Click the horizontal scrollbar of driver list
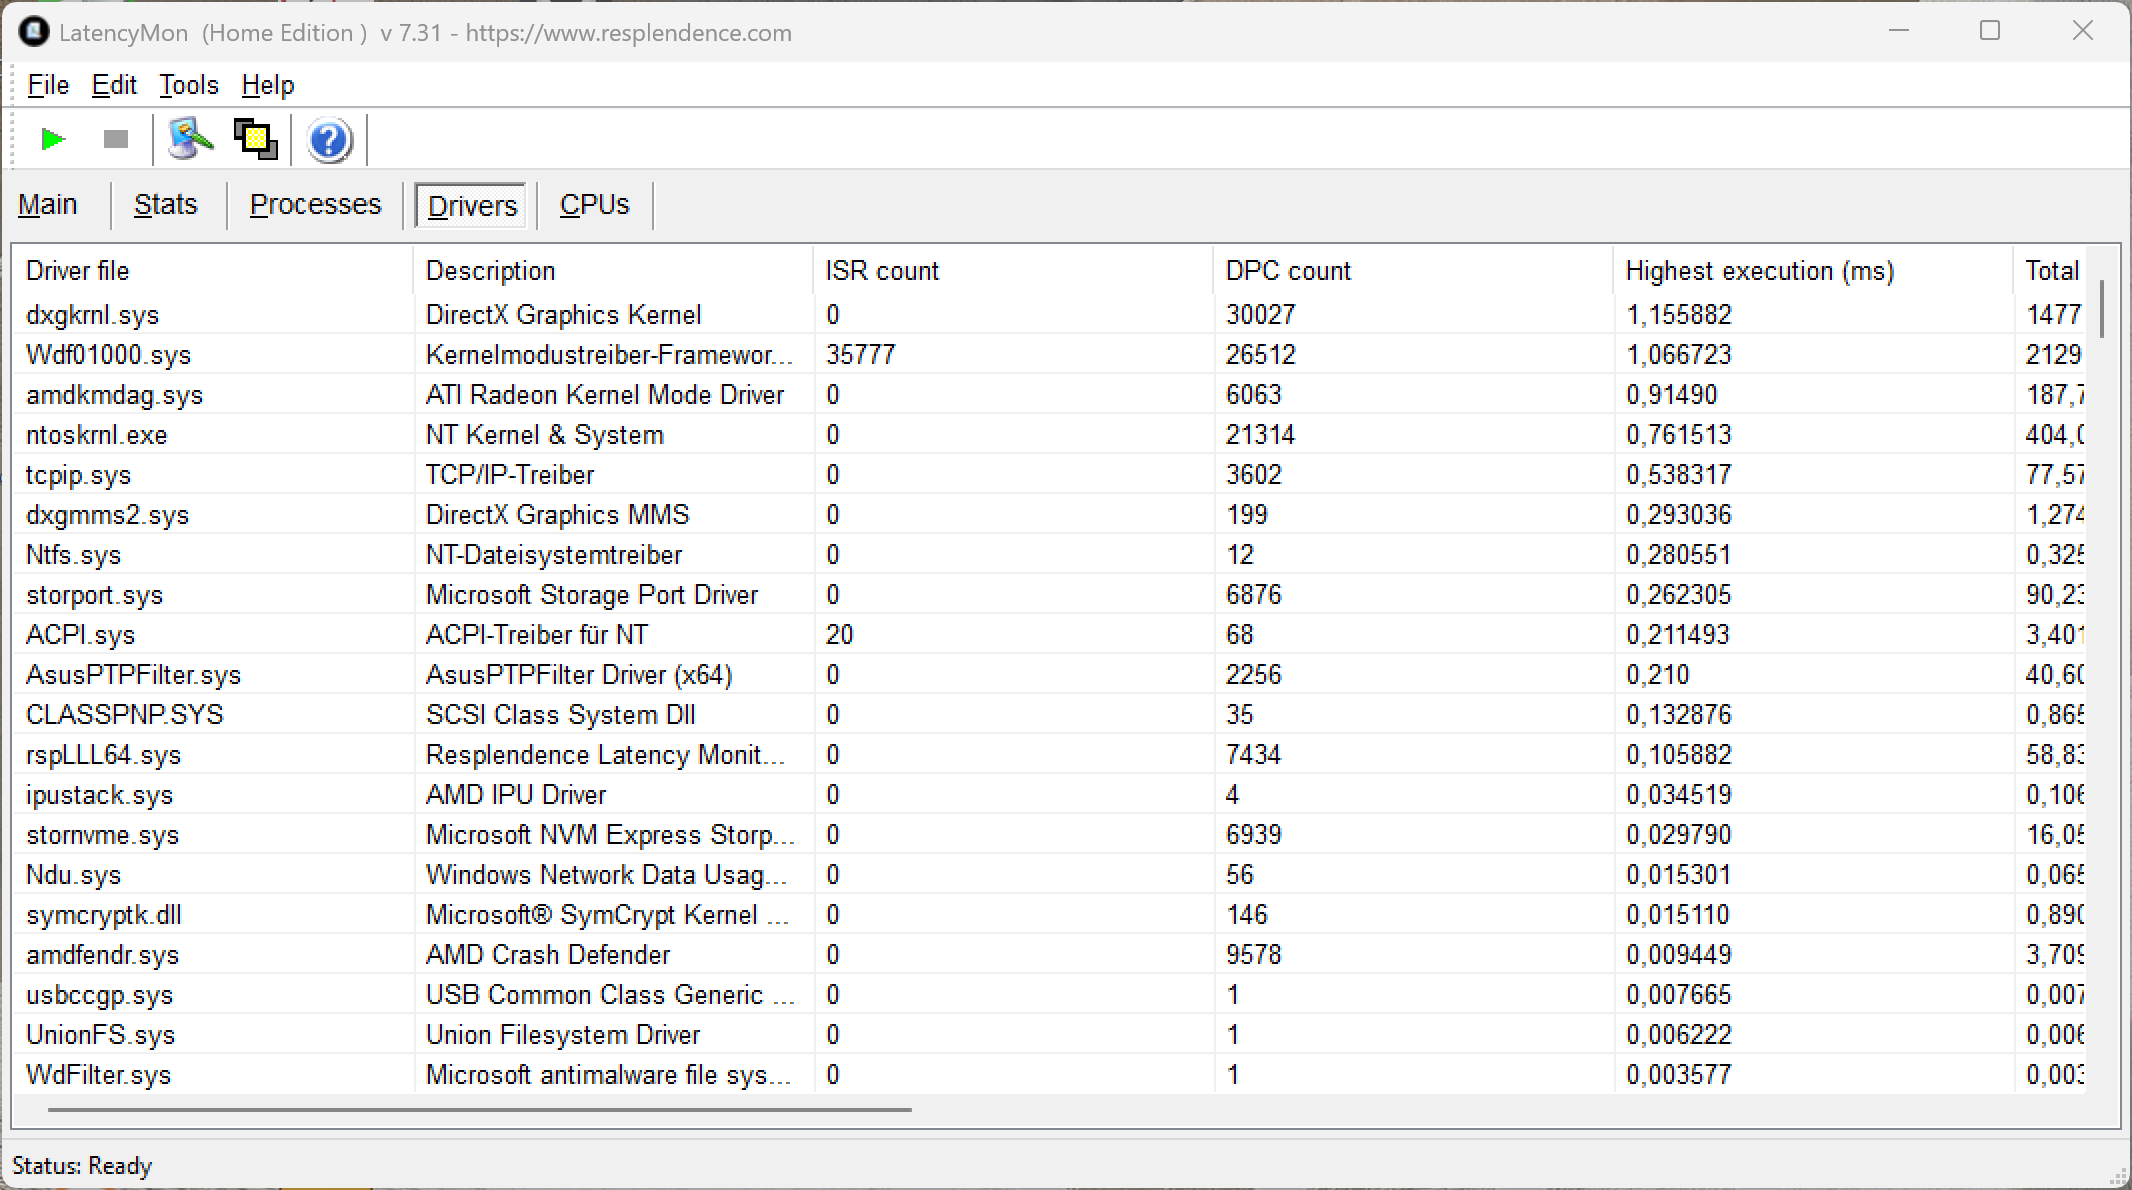 480,1109
